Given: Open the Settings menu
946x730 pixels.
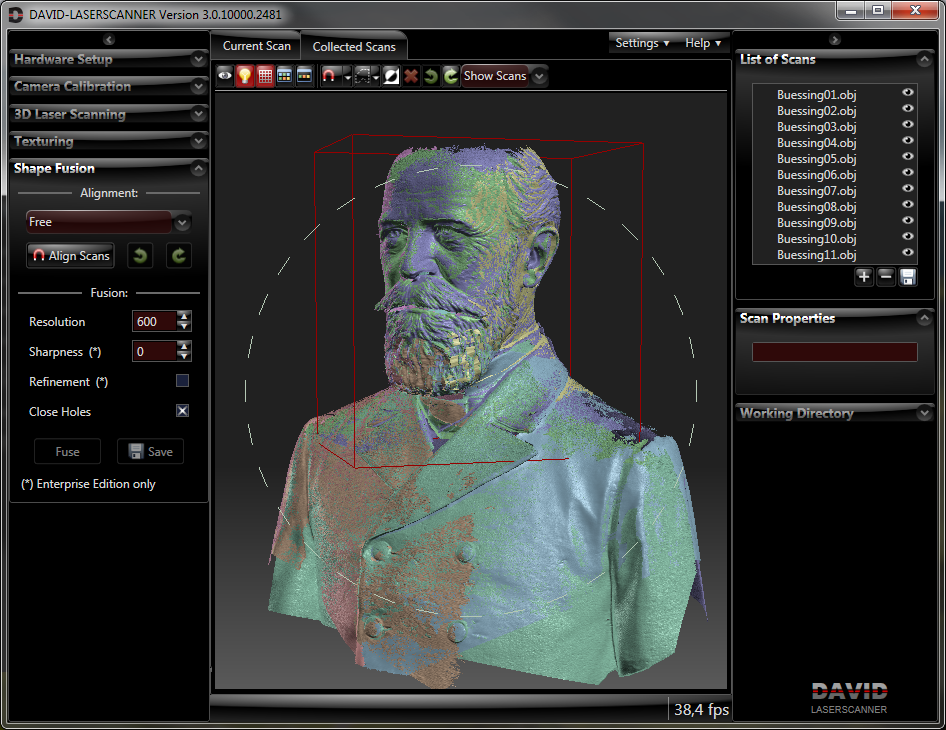Looking at the screenshot, I should (x=642, y=43).
